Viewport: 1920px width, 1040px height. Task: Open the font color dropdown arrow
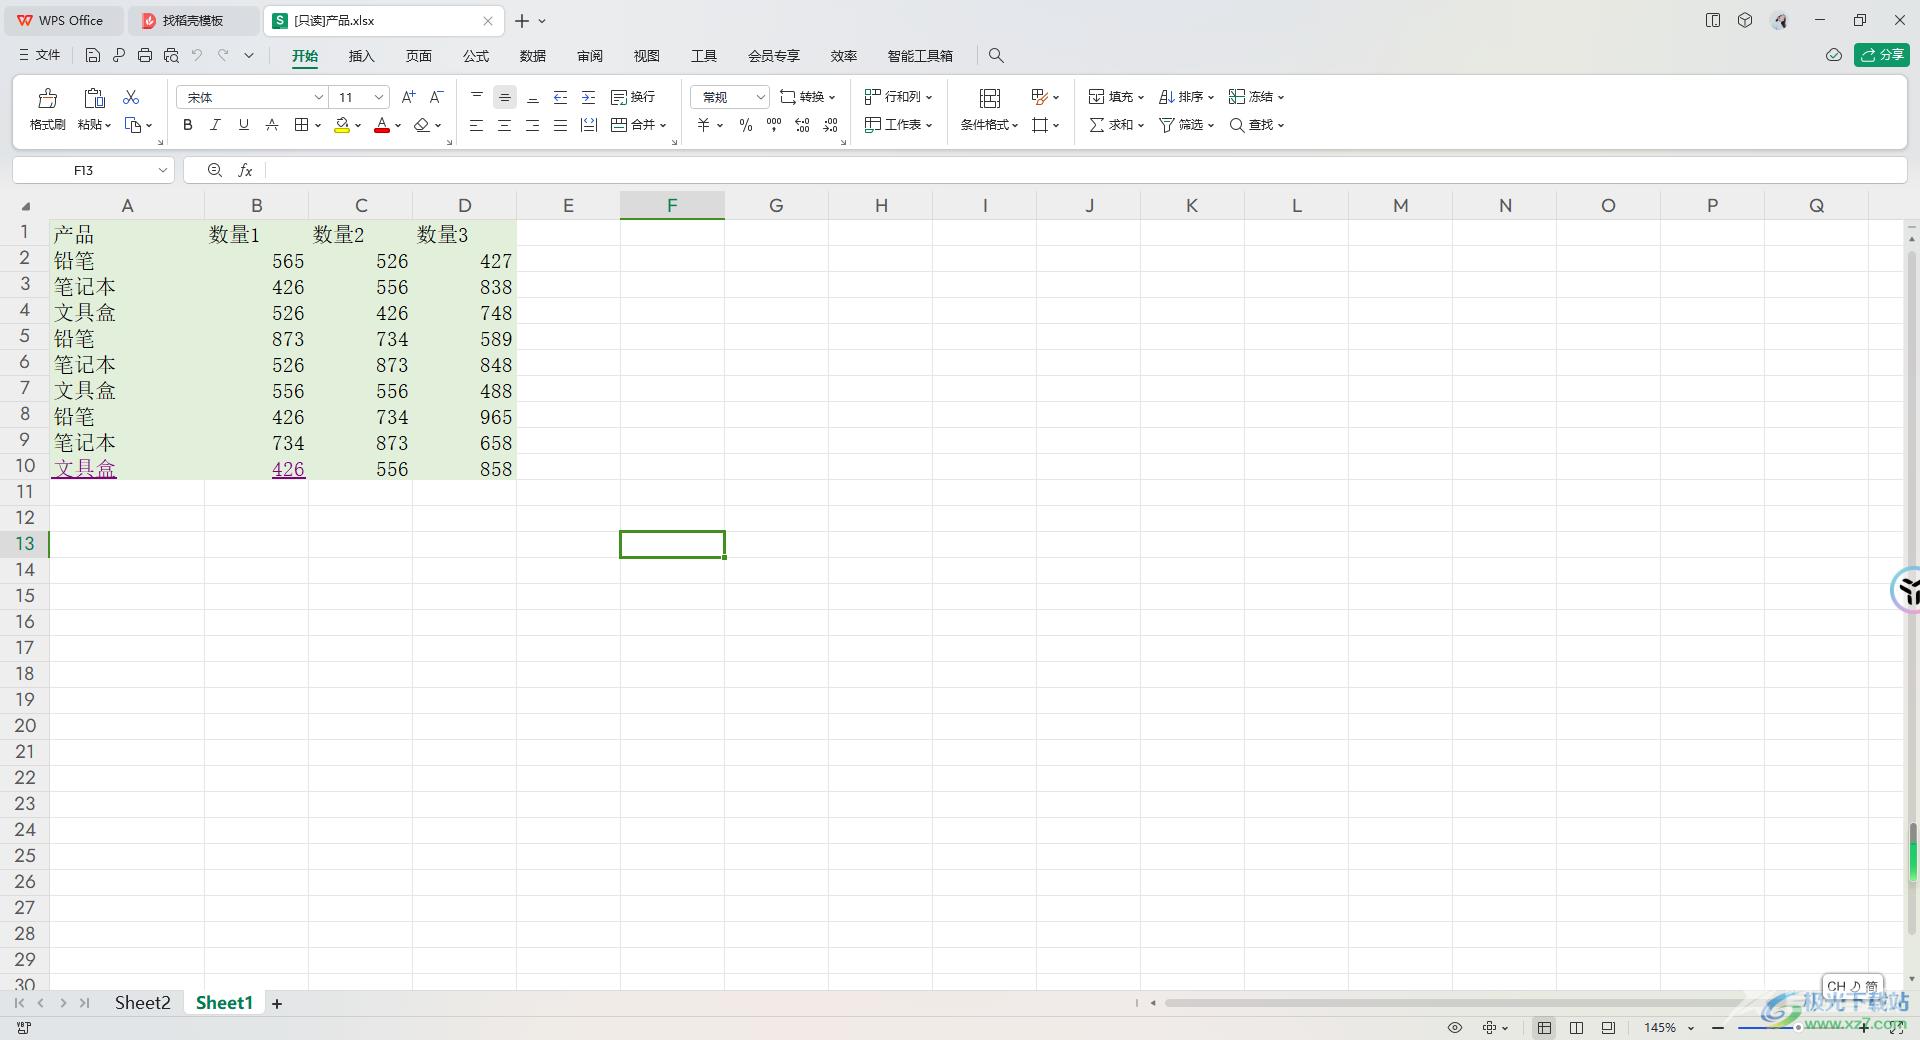coord(398,126)
